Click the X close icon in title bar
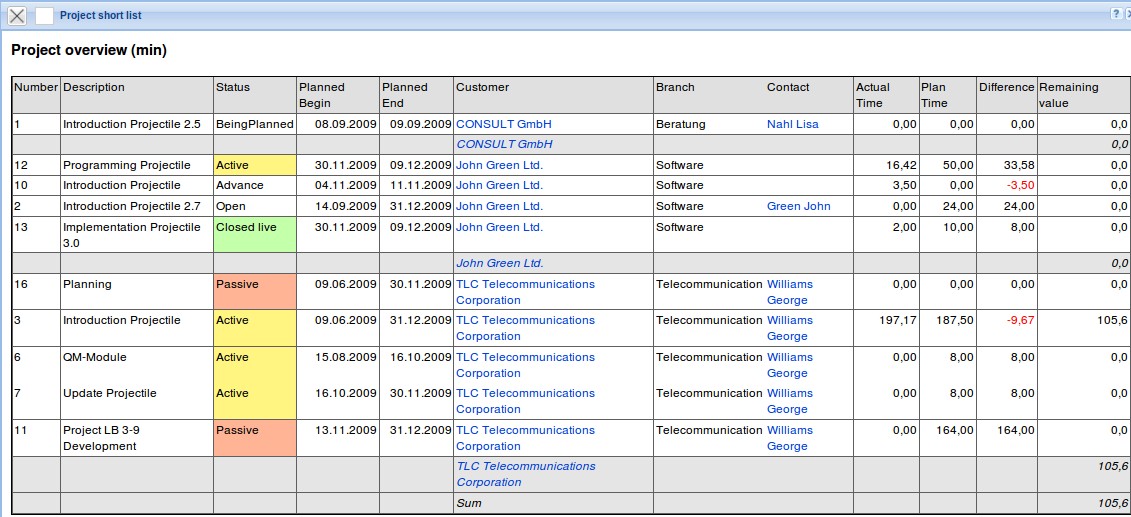The width and height of the screenshot is (1131, 517). click(x=17, y=16)
